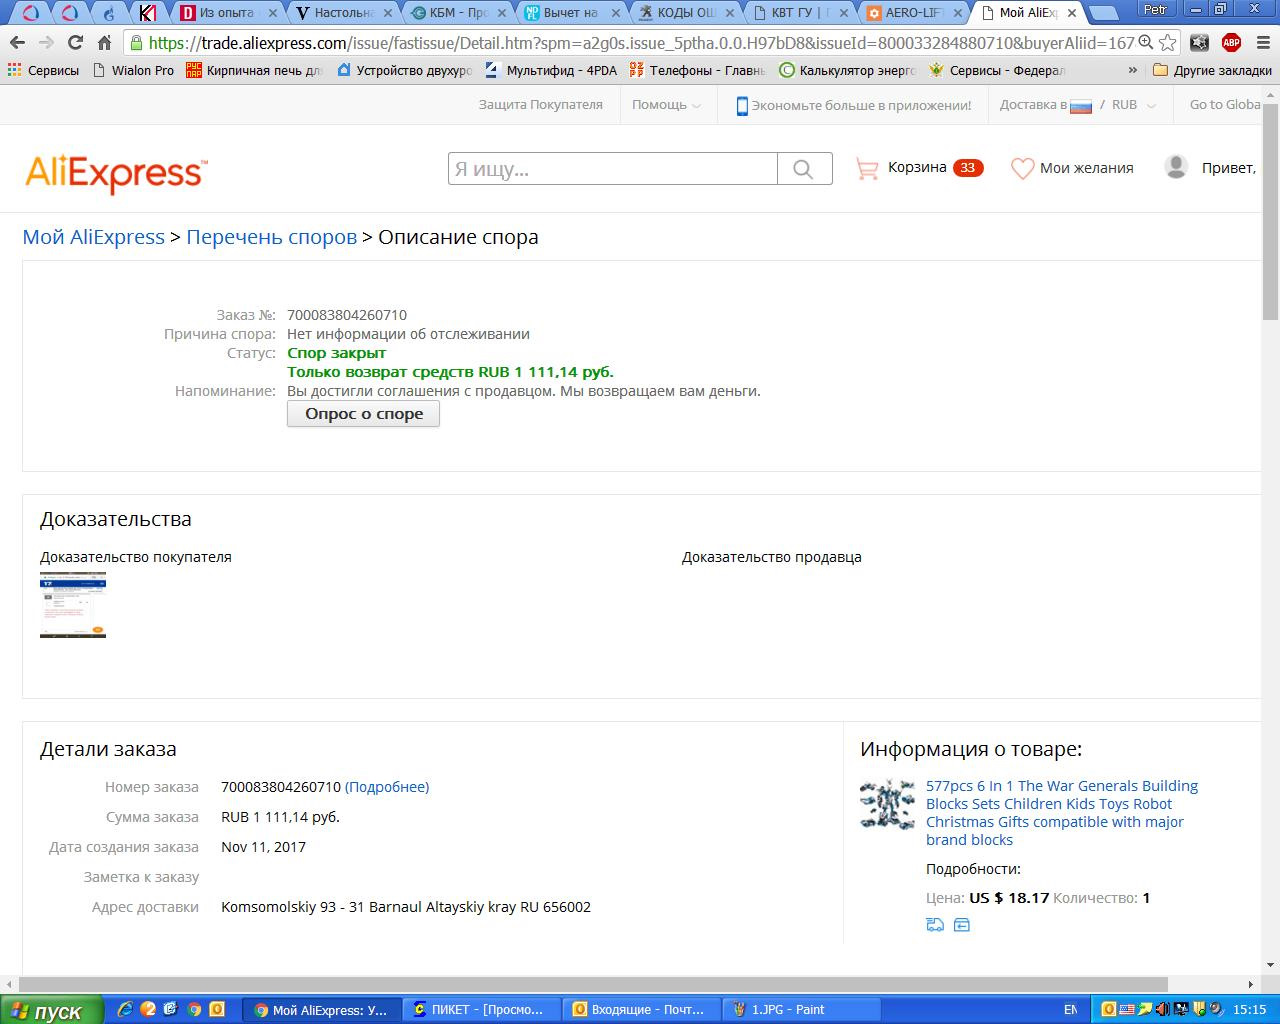The image size is (1280, 1024).
Task: Click the horizontal page scrollbar
Action: pyautogui.click(x=594, y=984)
